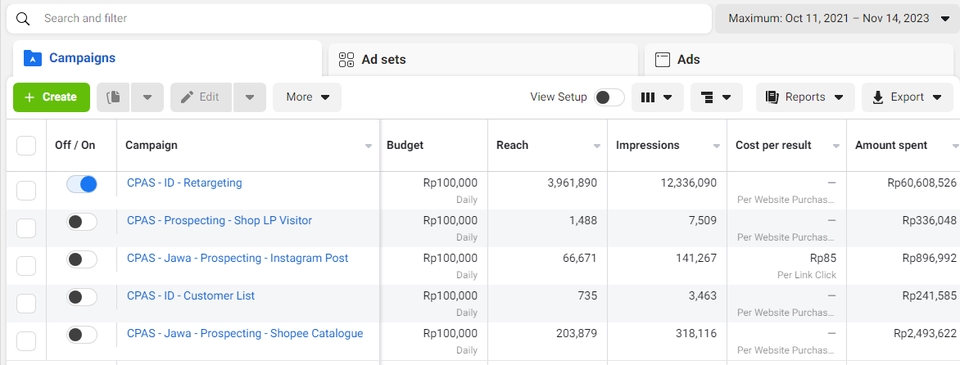Screen dimensions: 960x365
Task: Expand the Cost per result column menu
Action: (x=836, y=146)
